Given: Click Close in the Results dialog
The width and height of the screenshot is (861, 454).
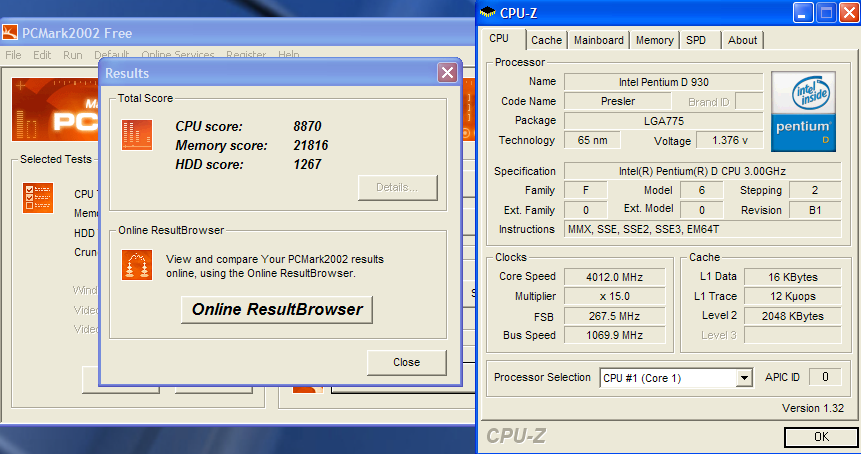Looking at the screenshot, I should point(406,362).
